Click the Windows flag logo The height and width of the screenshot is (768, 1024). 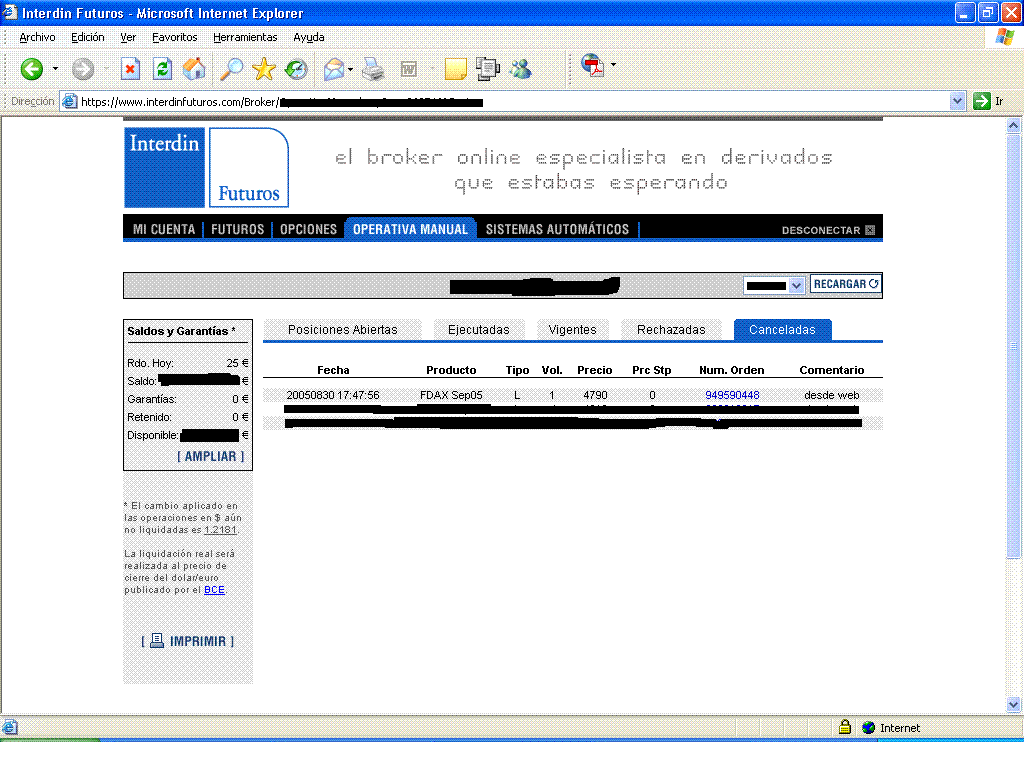(x=1004, y=37)
